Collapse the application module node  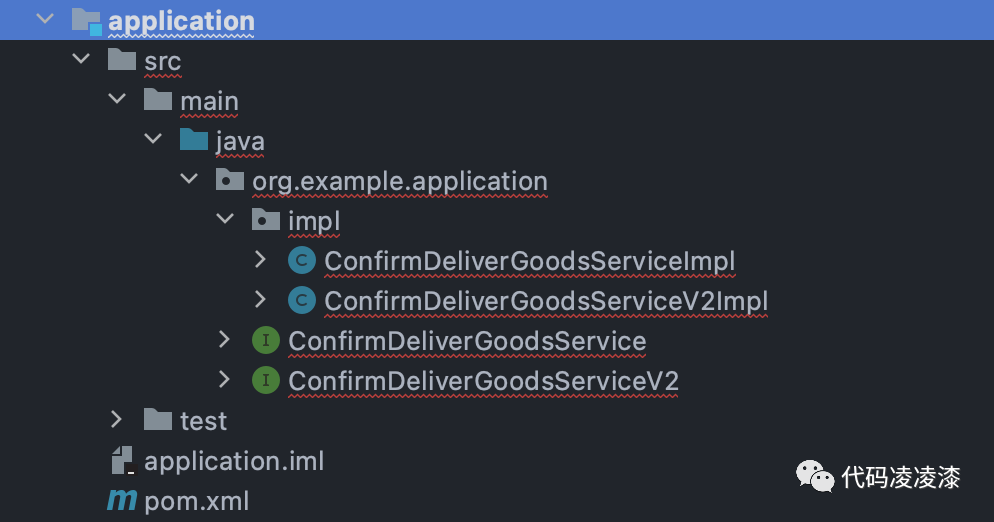[x=43, y=20]
